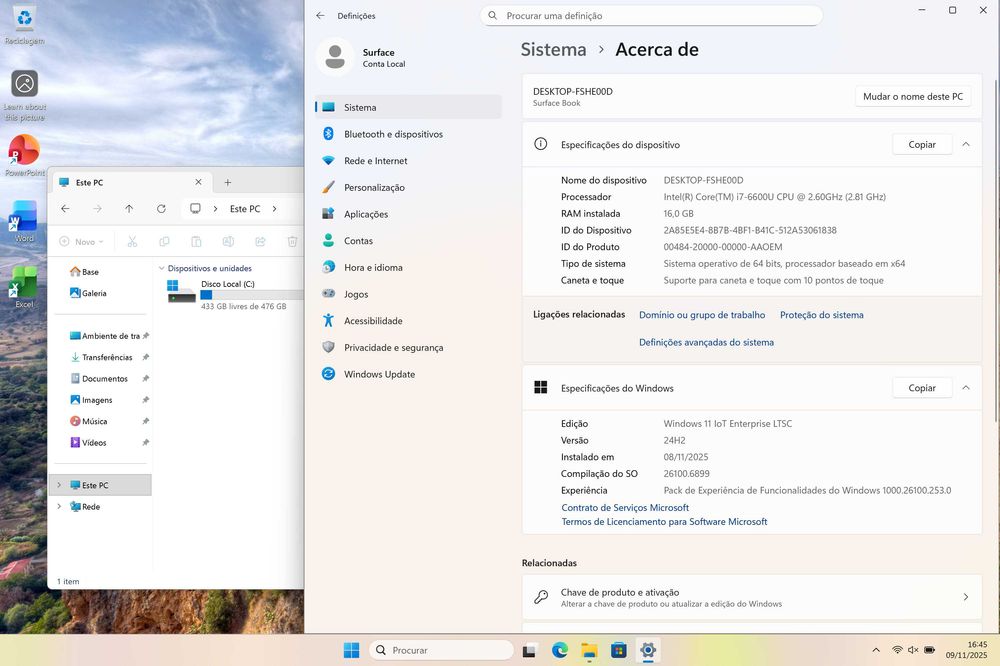Open Personalização settings page
This screenshot has width=1000, height=666.
(408, 188)
